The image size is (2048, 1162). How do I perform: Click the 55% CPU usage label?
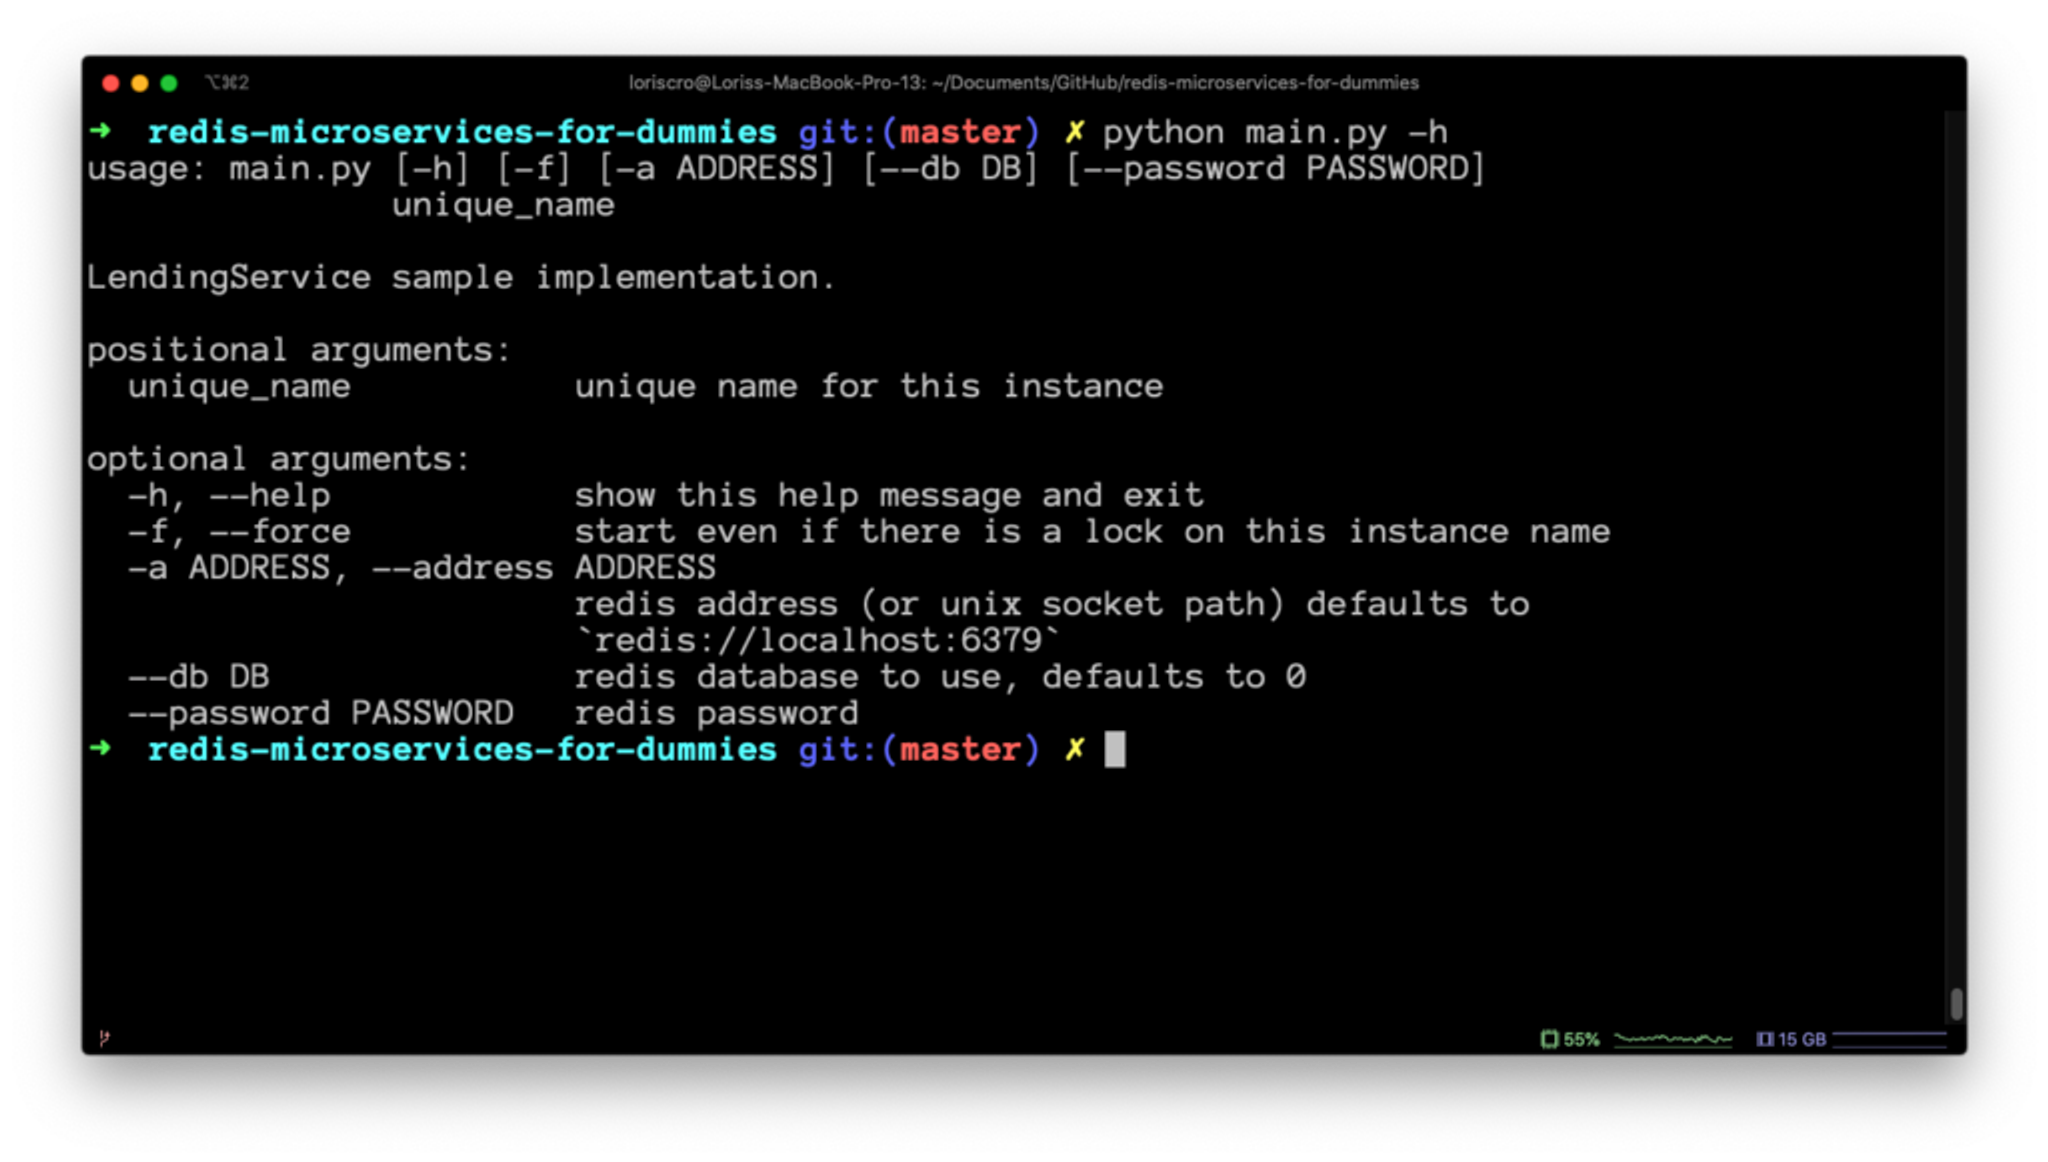coord(1581,1039)
